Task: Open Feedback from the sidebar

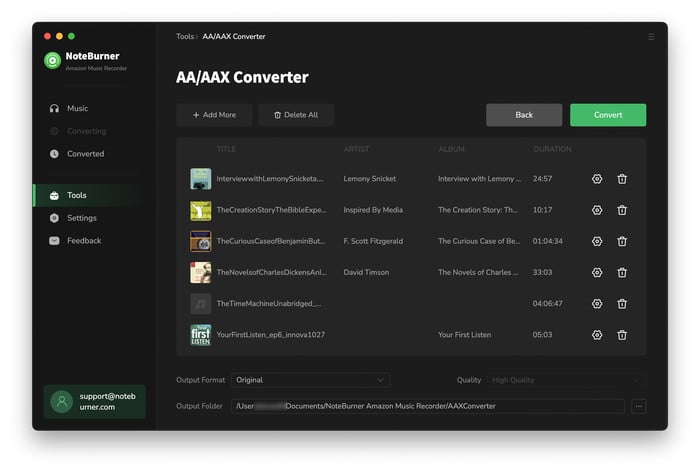Action: point(84,241)
